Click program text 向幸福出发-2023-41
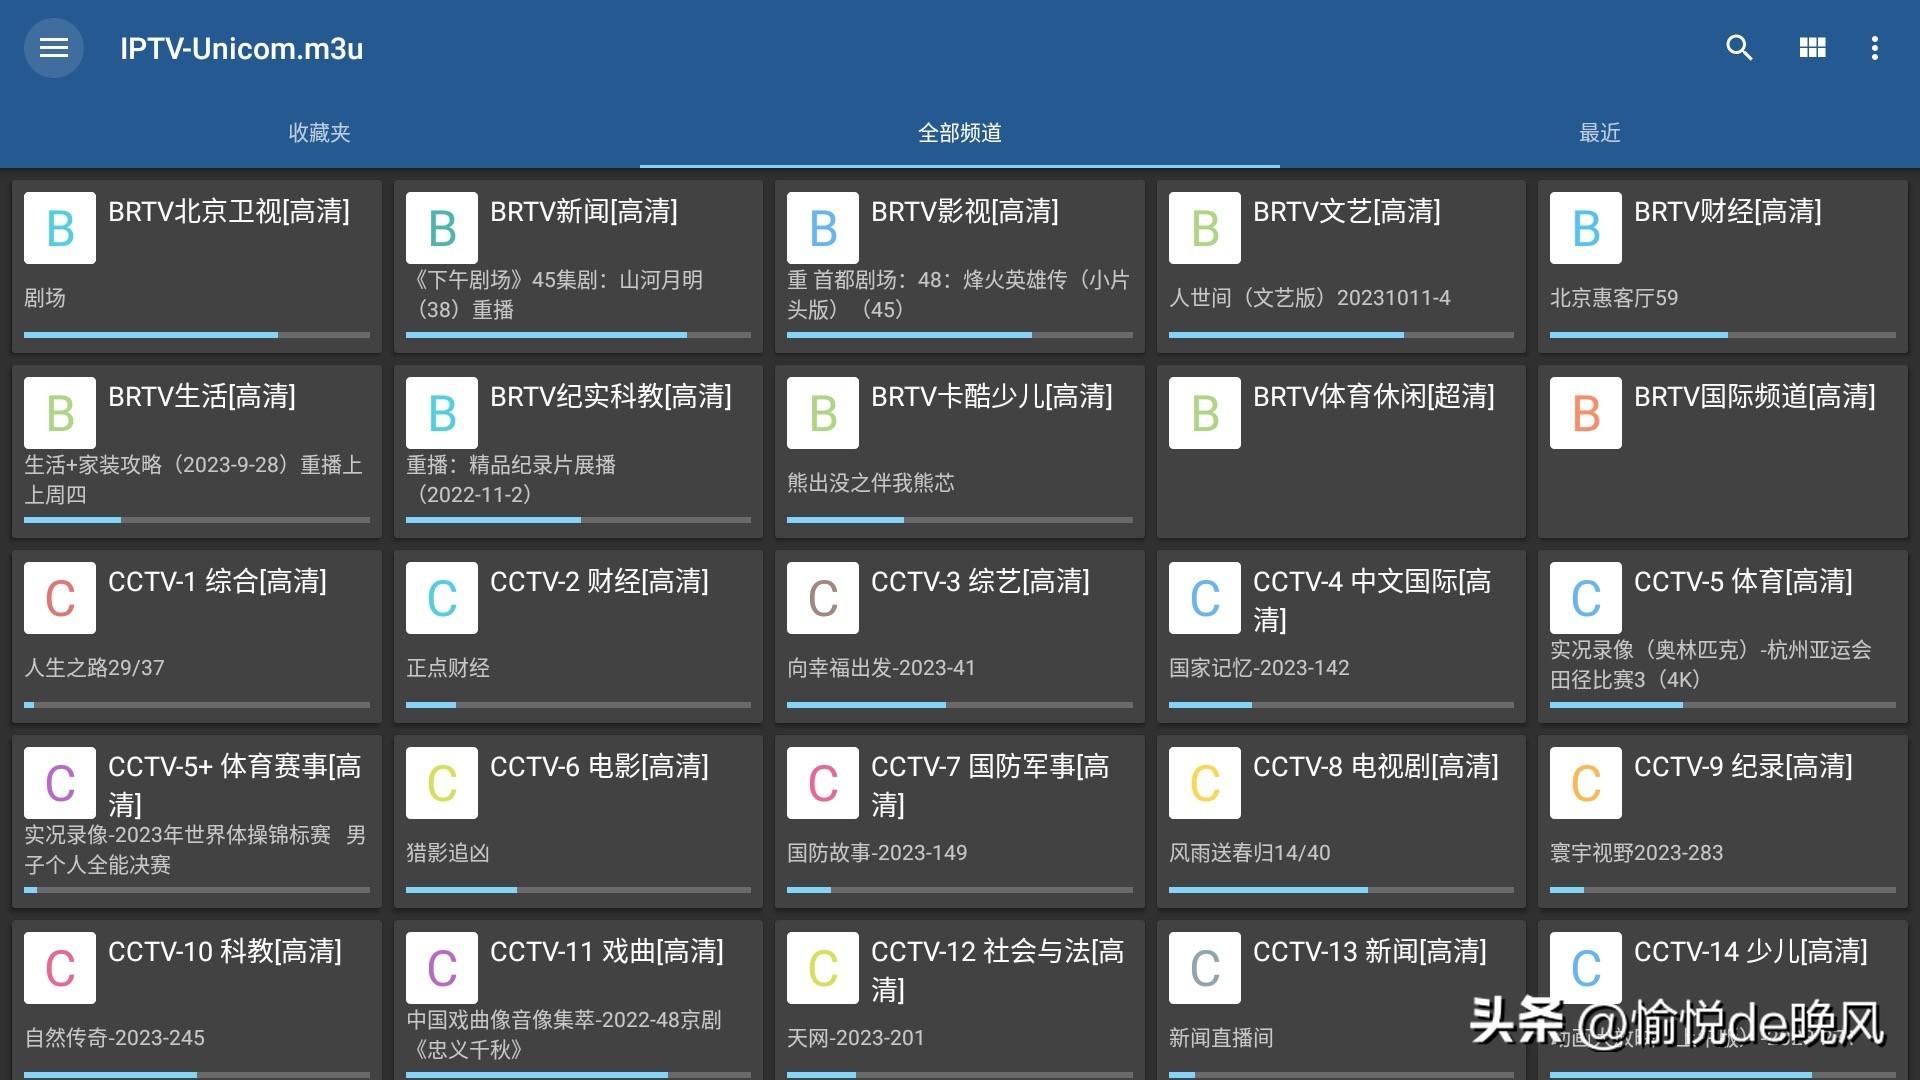Viewport: 1920px width, 1080px height. [881, 668]
